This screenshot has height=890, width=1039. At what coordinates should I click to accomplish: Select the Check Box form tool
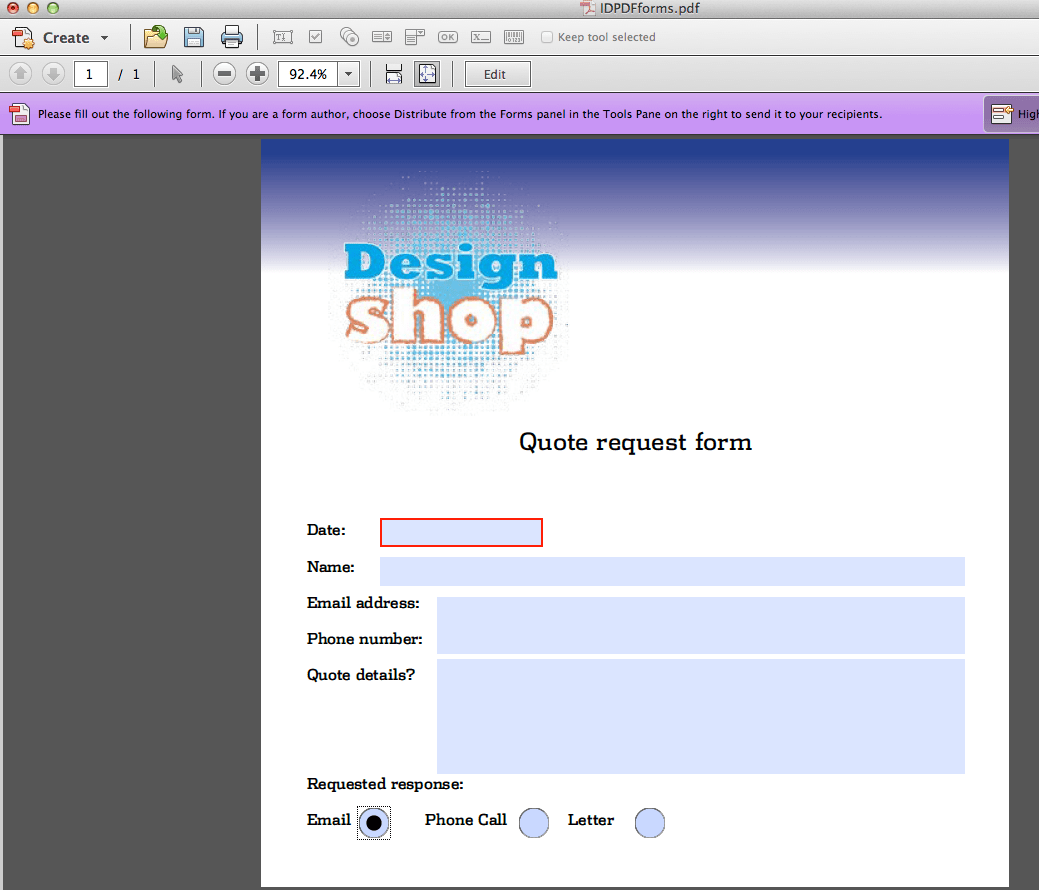314,36
